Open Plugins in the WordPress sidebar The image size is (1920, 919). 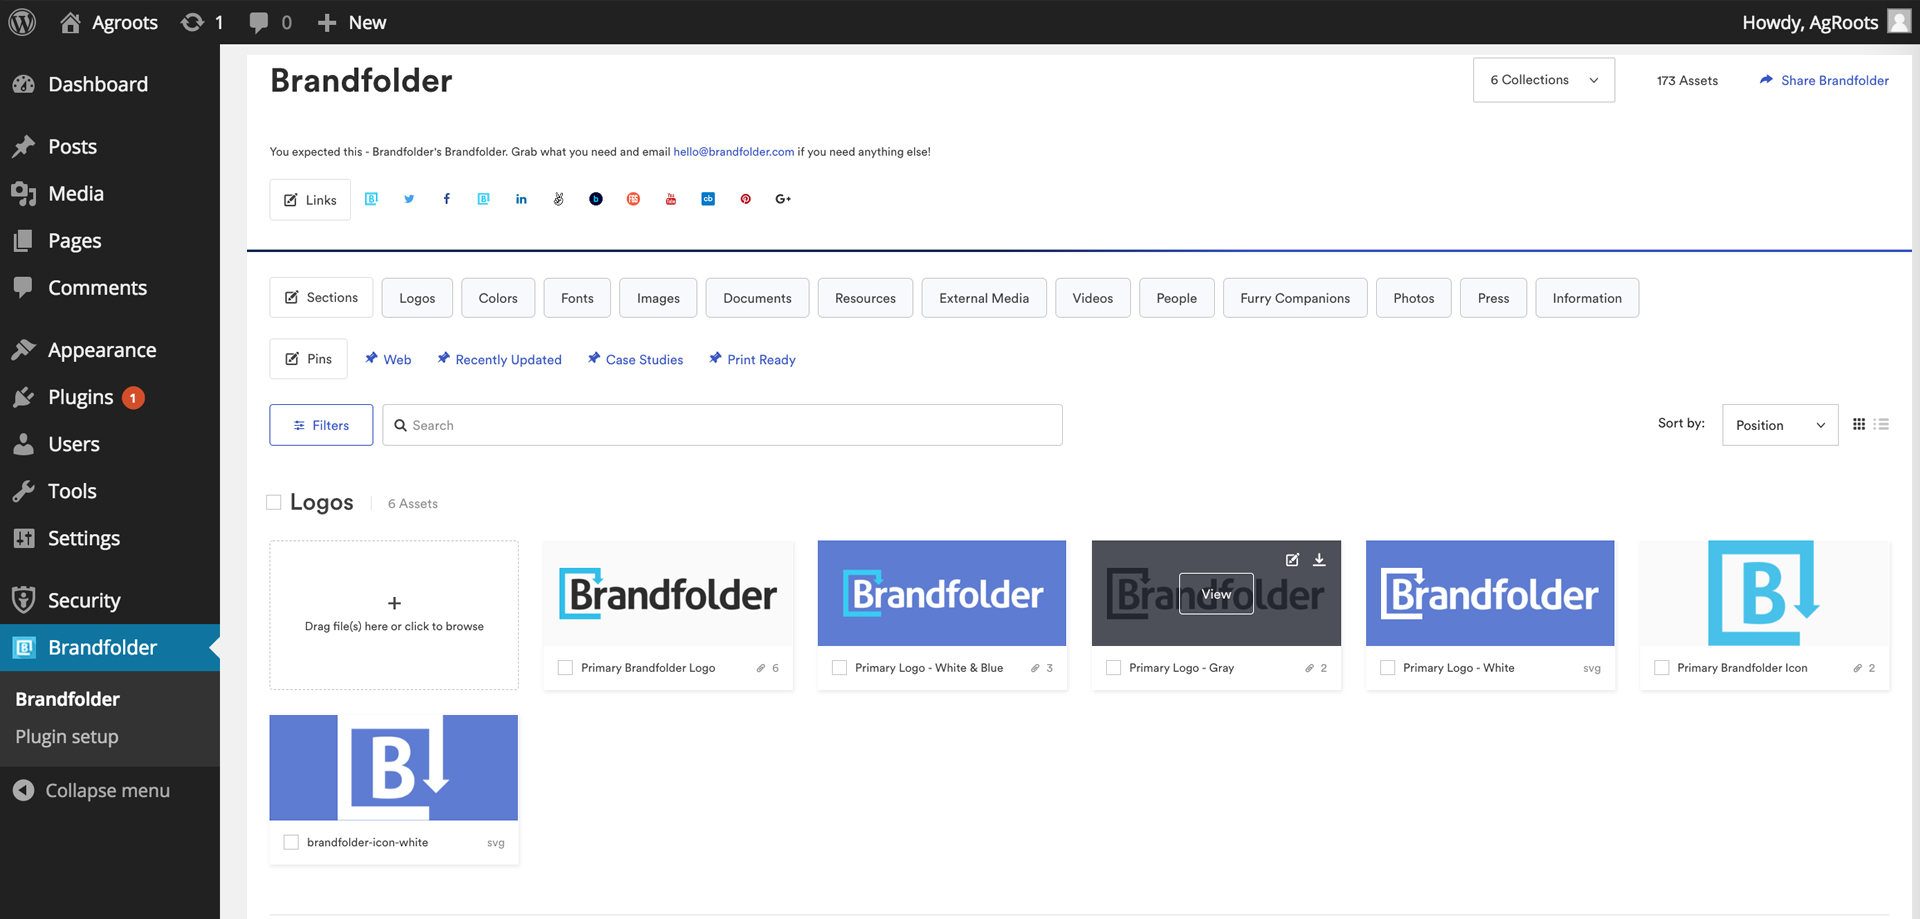click(x=81, y=397)
